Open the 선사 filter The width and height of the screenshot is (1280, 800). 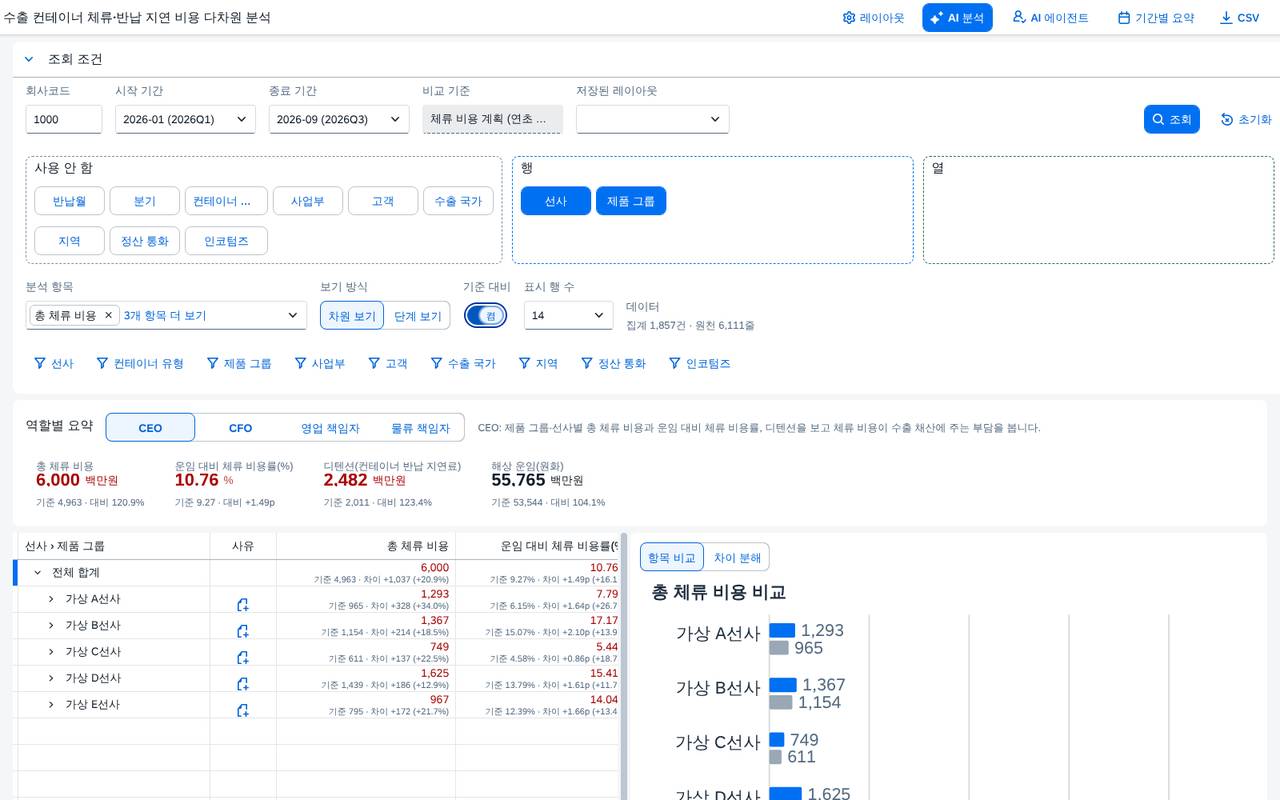[x=54, y=363]
